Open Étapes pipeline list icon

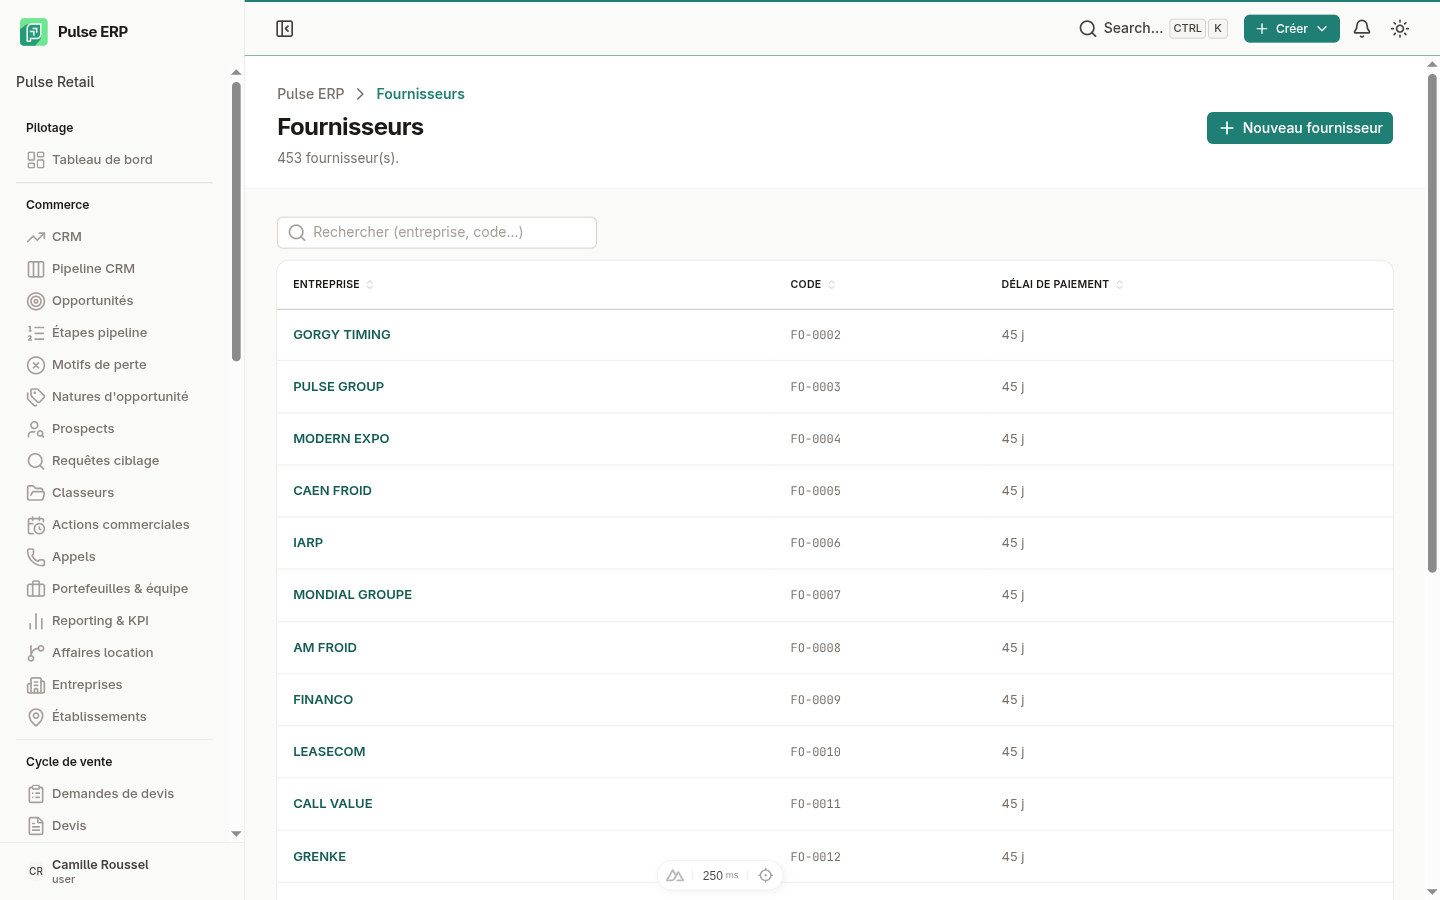click(x=36, y=333)
